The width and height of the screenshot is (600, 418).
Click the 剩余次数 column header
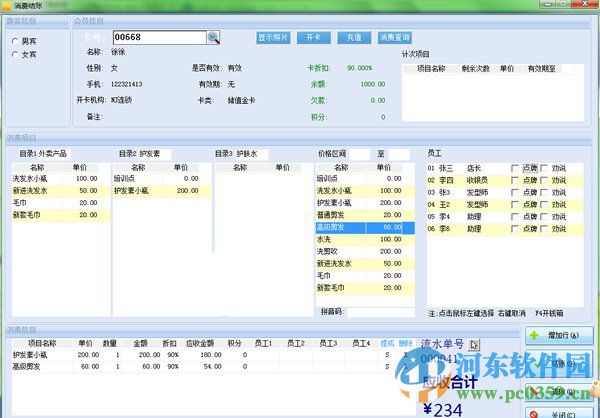pyautogui.click(x=475, y=69)
